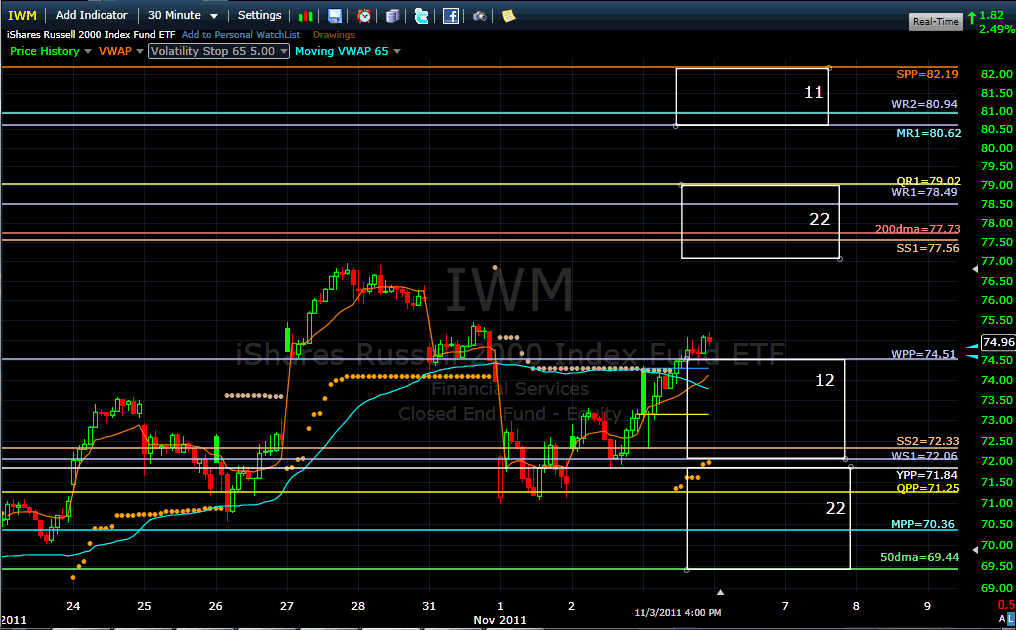Image resolution: width=1016 pixels, height=630 pixels.
Task: Click the IWM ticker symbol
Action: 22,16
